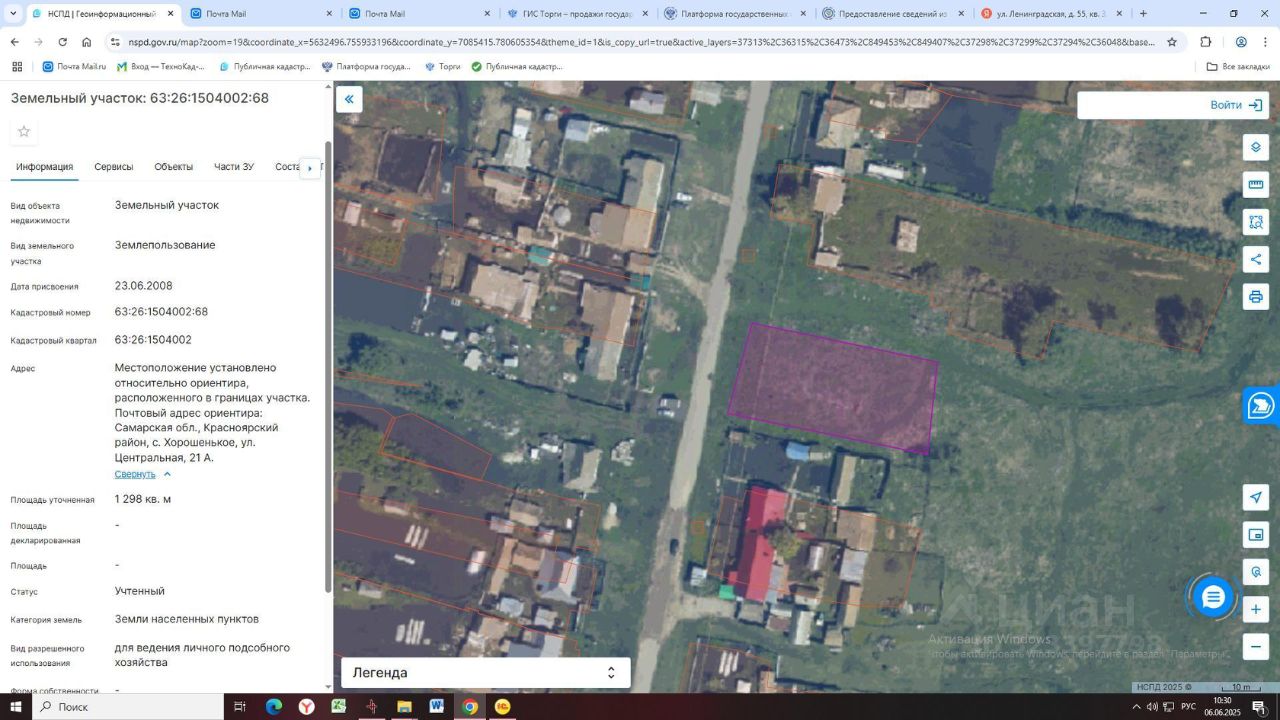
Task: Open the overview mini-map tool
Action: (x=1256, y=536)
